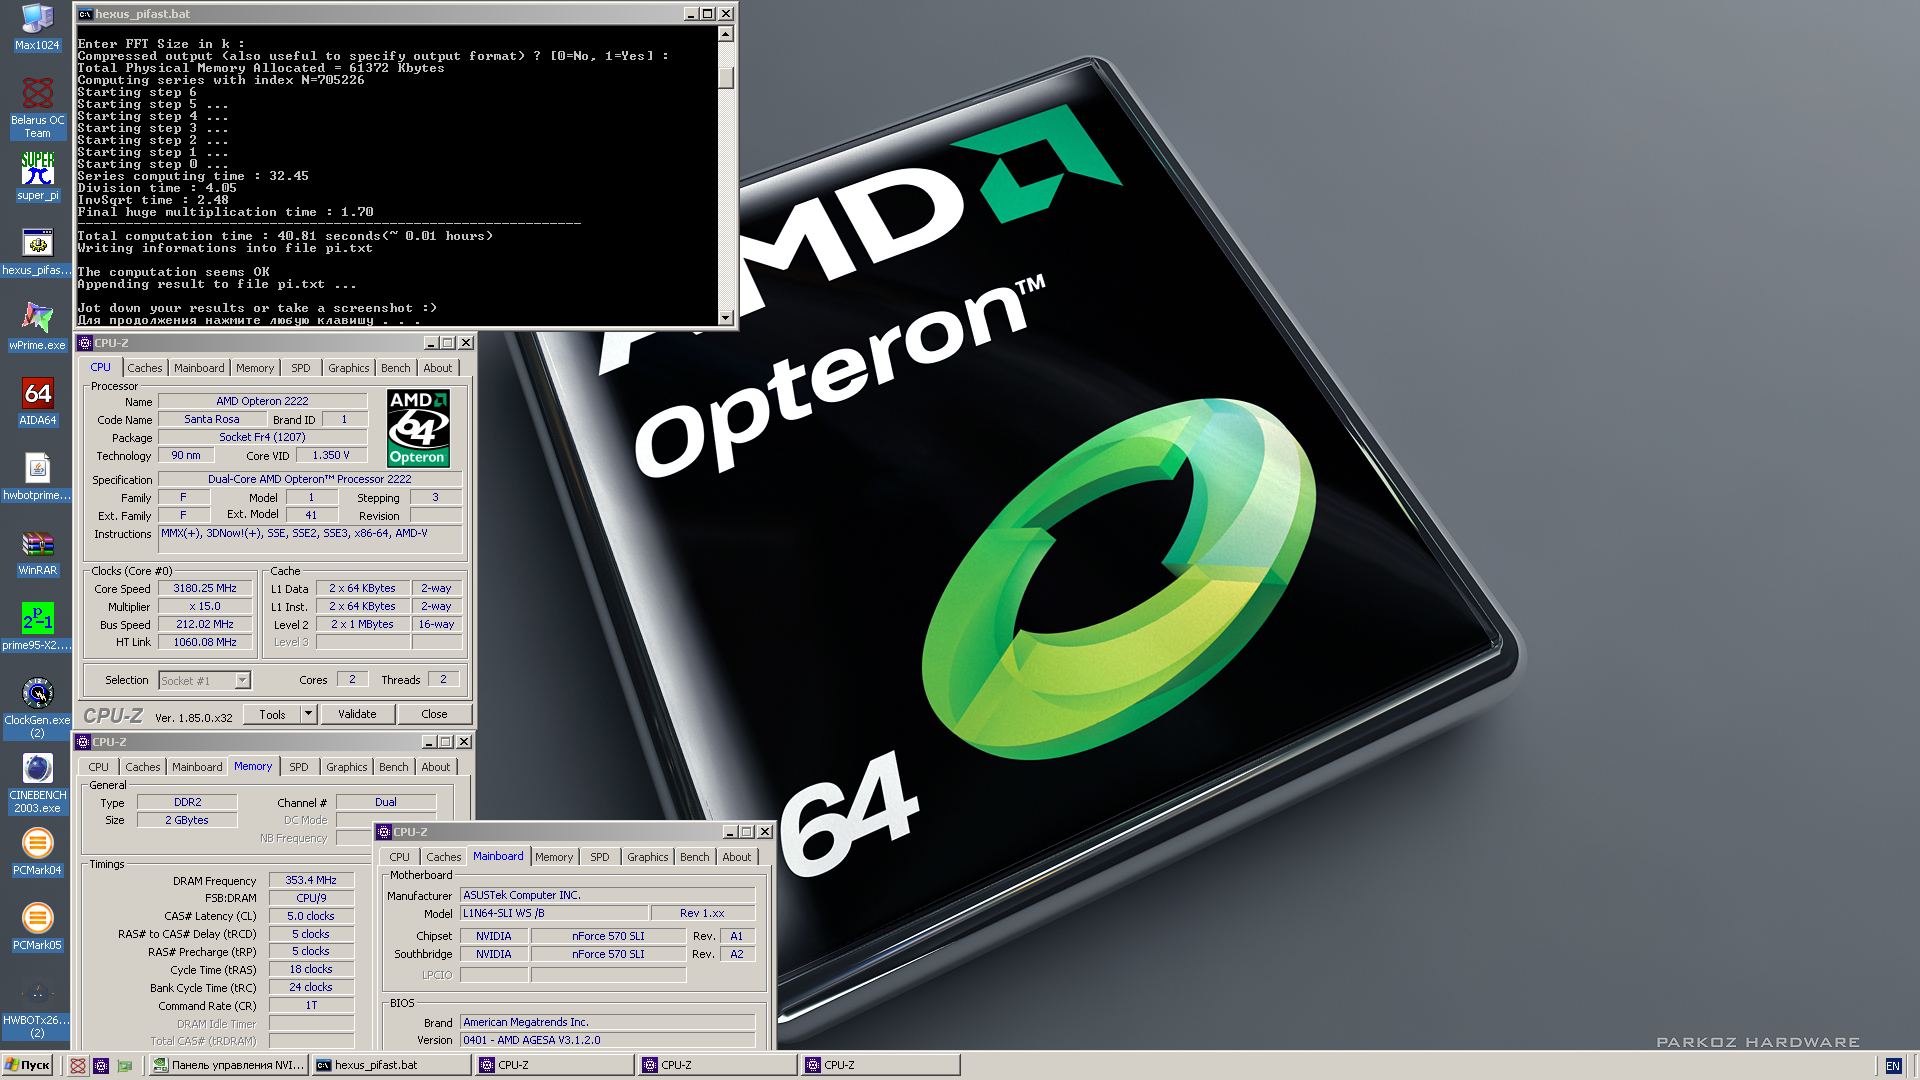Click the HT Link value 1060.08 MHz
Viewport: 1920px width, 1080px height.
(x=205, y=643)
